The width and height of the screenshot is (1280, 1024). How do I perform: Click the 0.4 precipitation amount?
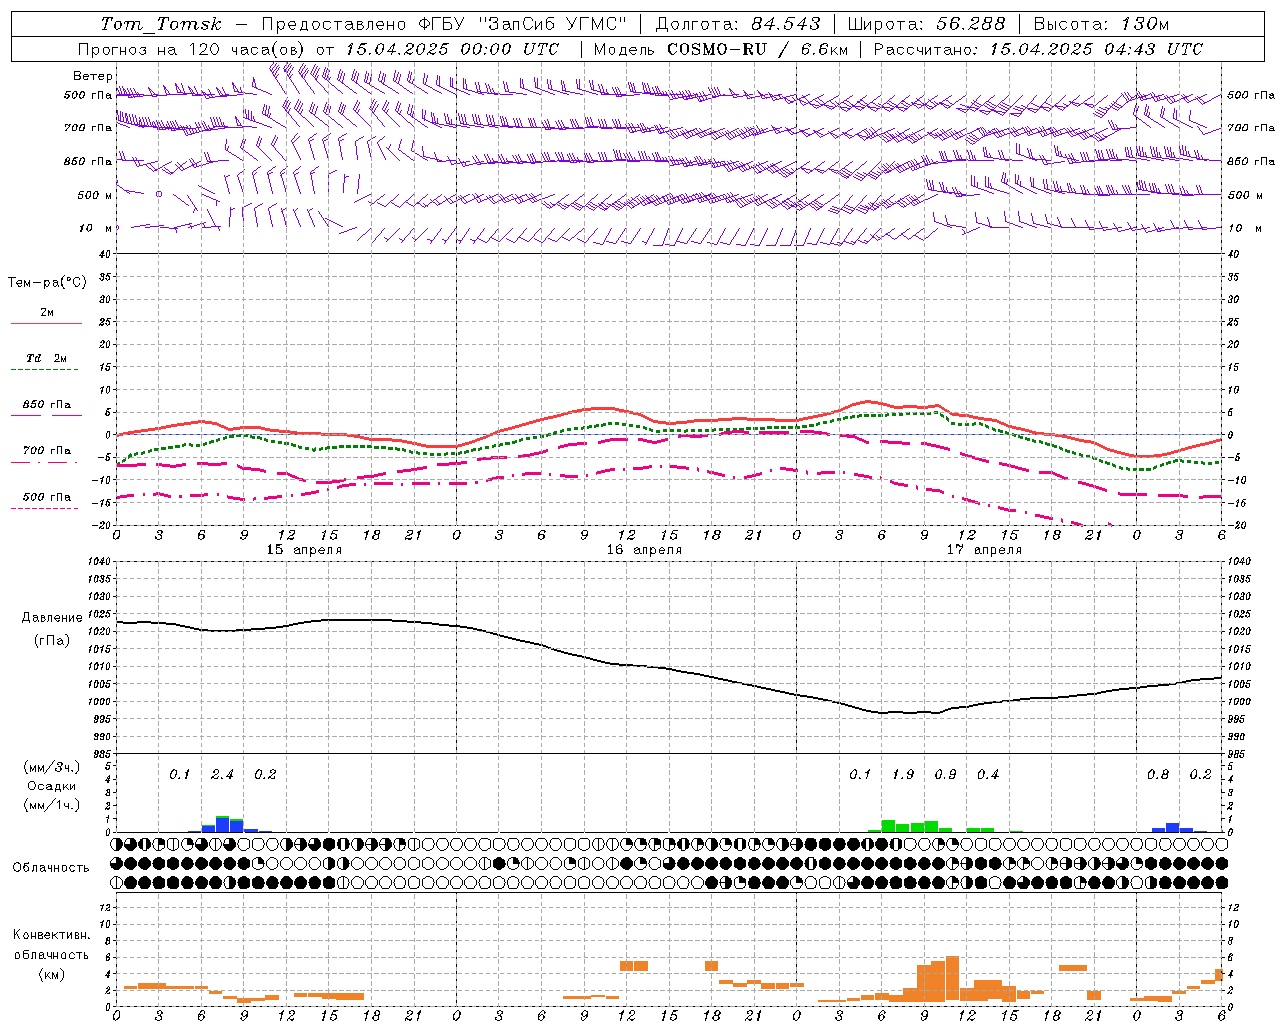[988, 775]
